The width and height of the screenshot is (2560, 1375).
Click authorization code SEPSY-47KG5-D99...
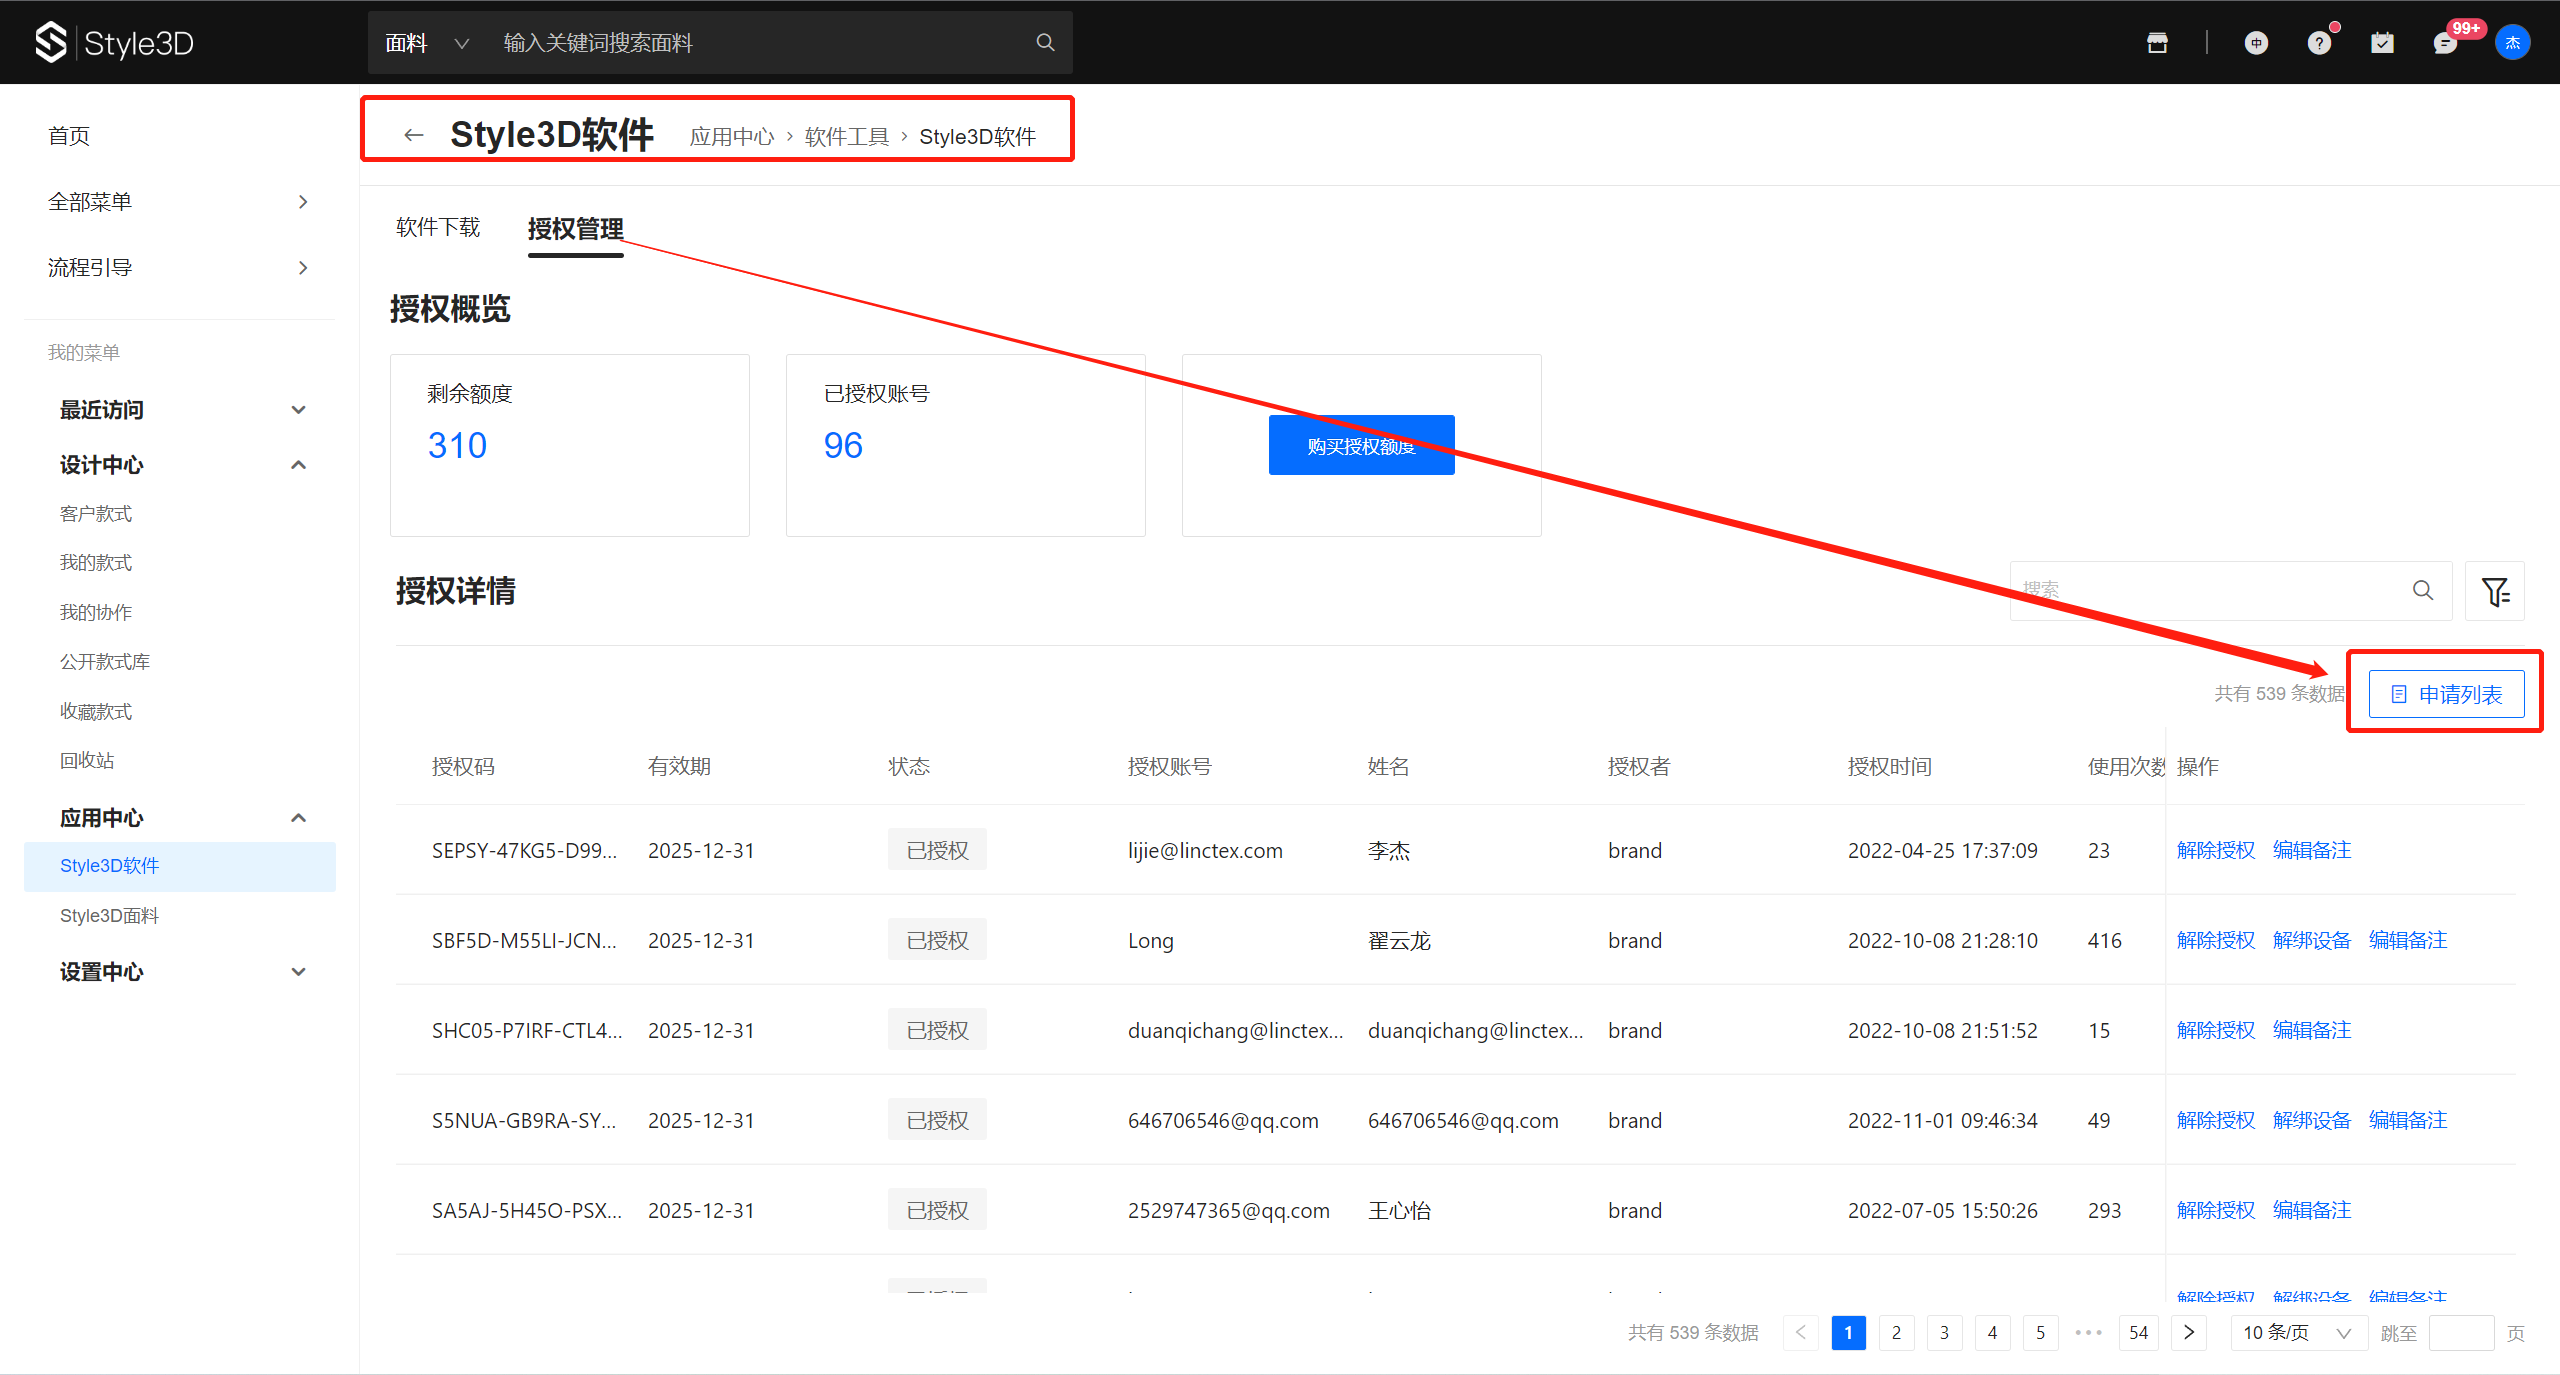pos(525,850)
